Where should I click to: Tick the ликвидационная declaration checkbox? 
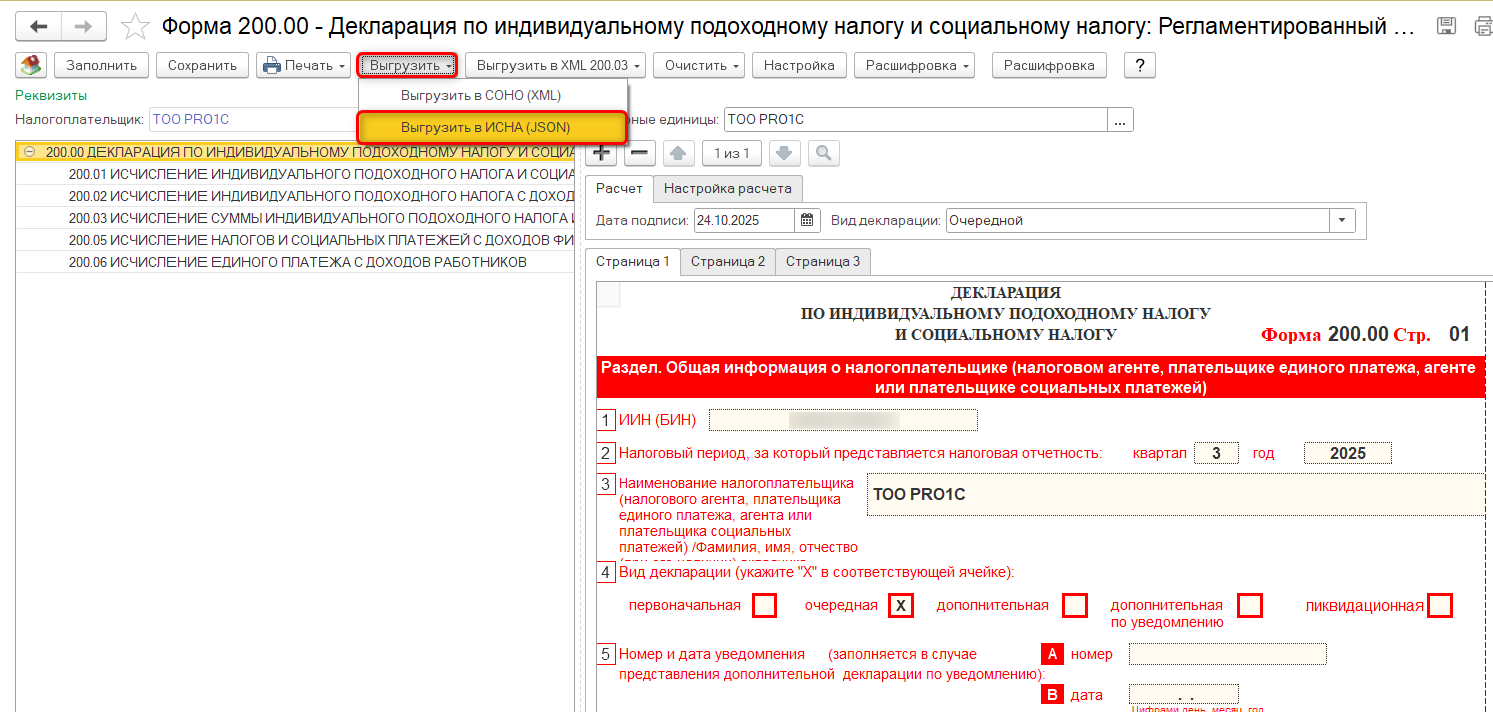pyautogui.click(x=1440, y=605)
